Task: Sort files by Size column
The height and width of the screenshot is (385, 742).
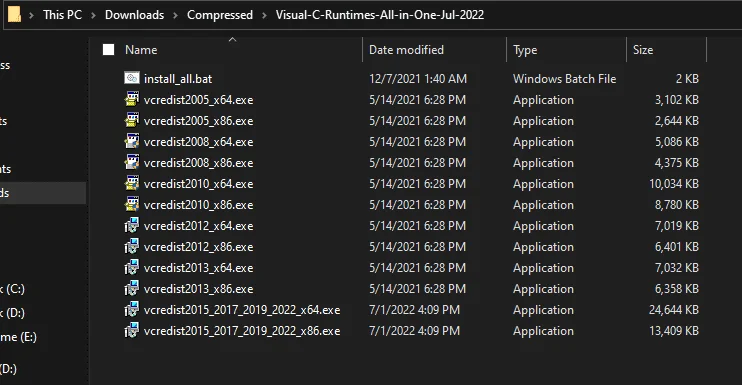Action: (643, 50)
